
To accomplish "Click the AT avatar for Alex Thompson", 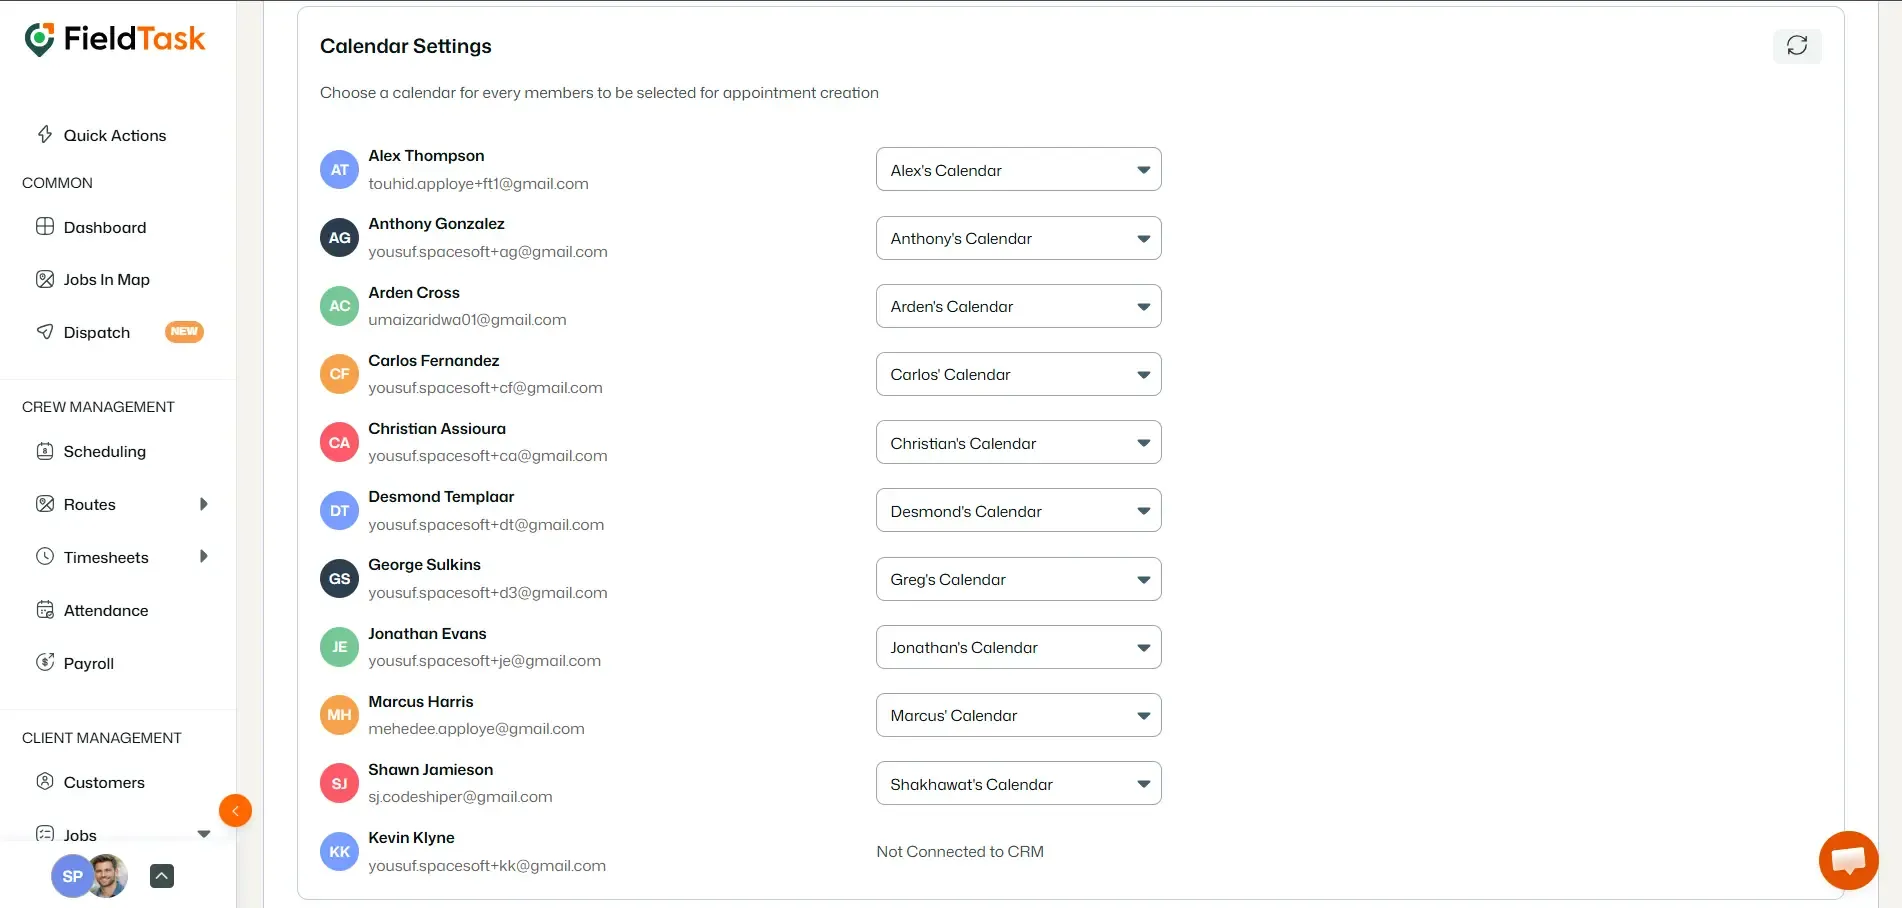I will click(339, 170).
